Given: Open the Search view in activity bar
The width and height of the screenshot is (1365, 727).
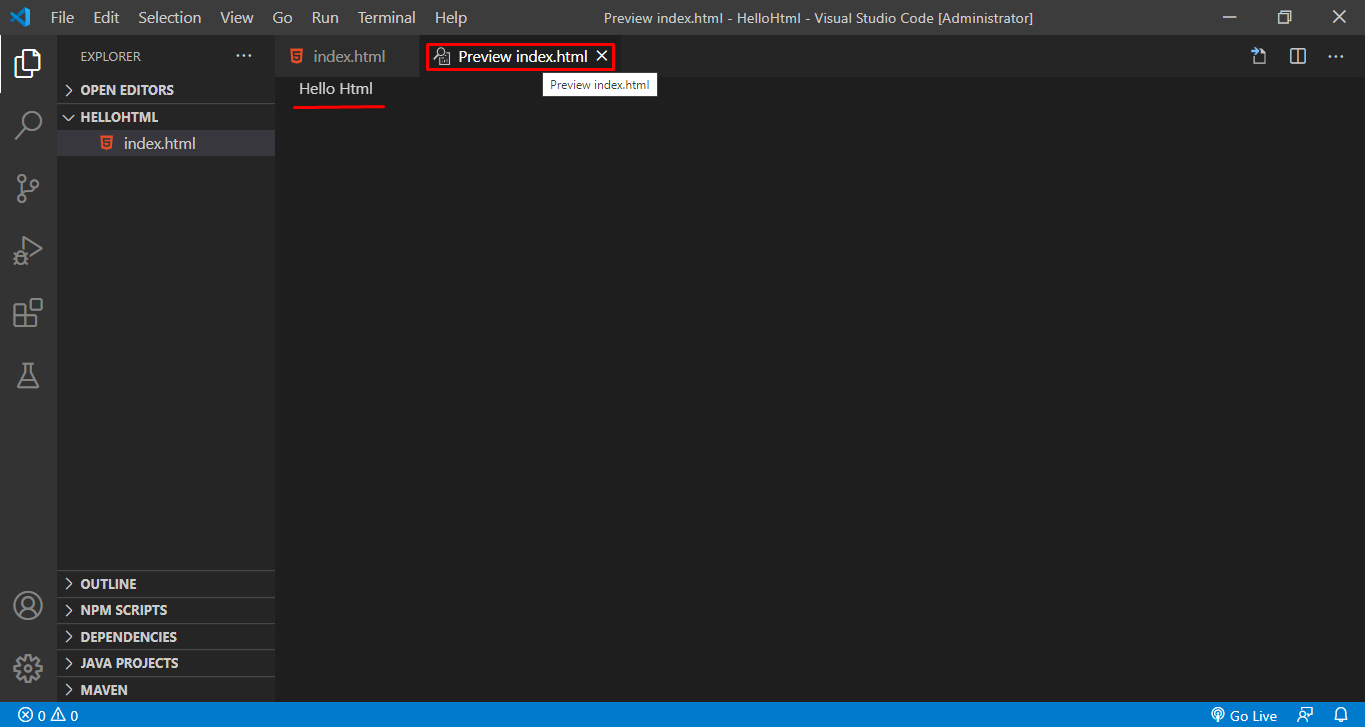Looking at the screenshot, I should click(28, 126).
